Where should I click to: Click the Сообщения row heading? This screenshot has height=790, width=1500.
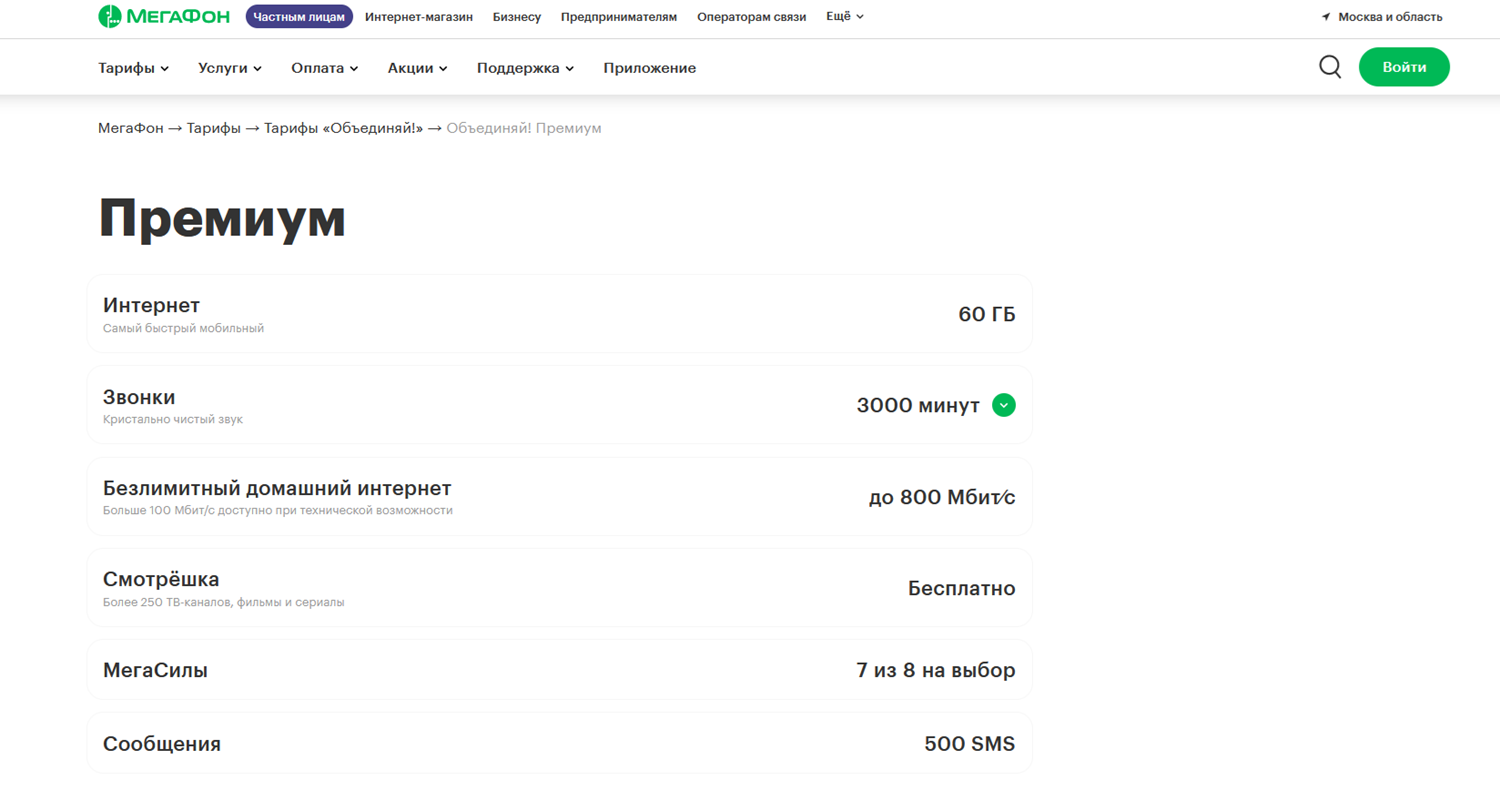pyautogui.click(x=162, y=744)
